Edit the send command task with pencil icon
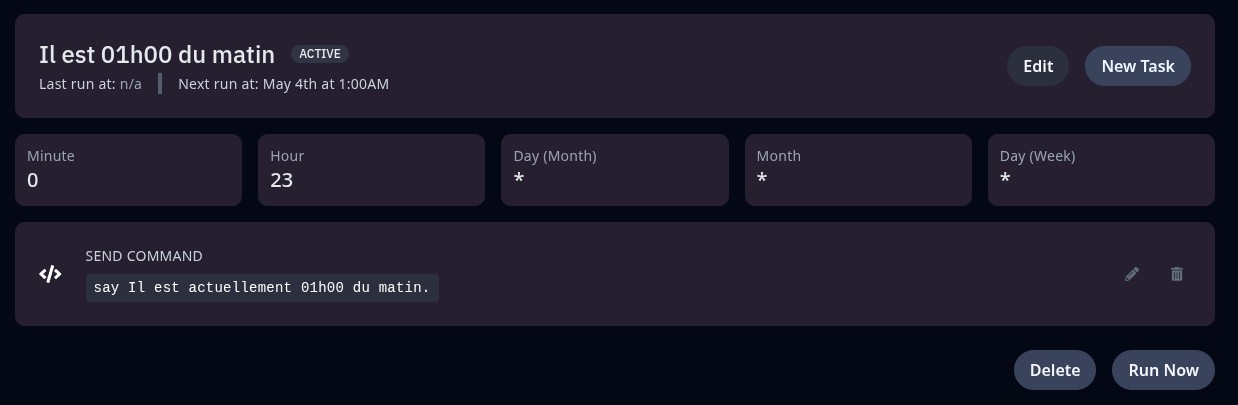Image resolution: width=1238 pixels, height=405 pixels. (x=1132, y=274)
